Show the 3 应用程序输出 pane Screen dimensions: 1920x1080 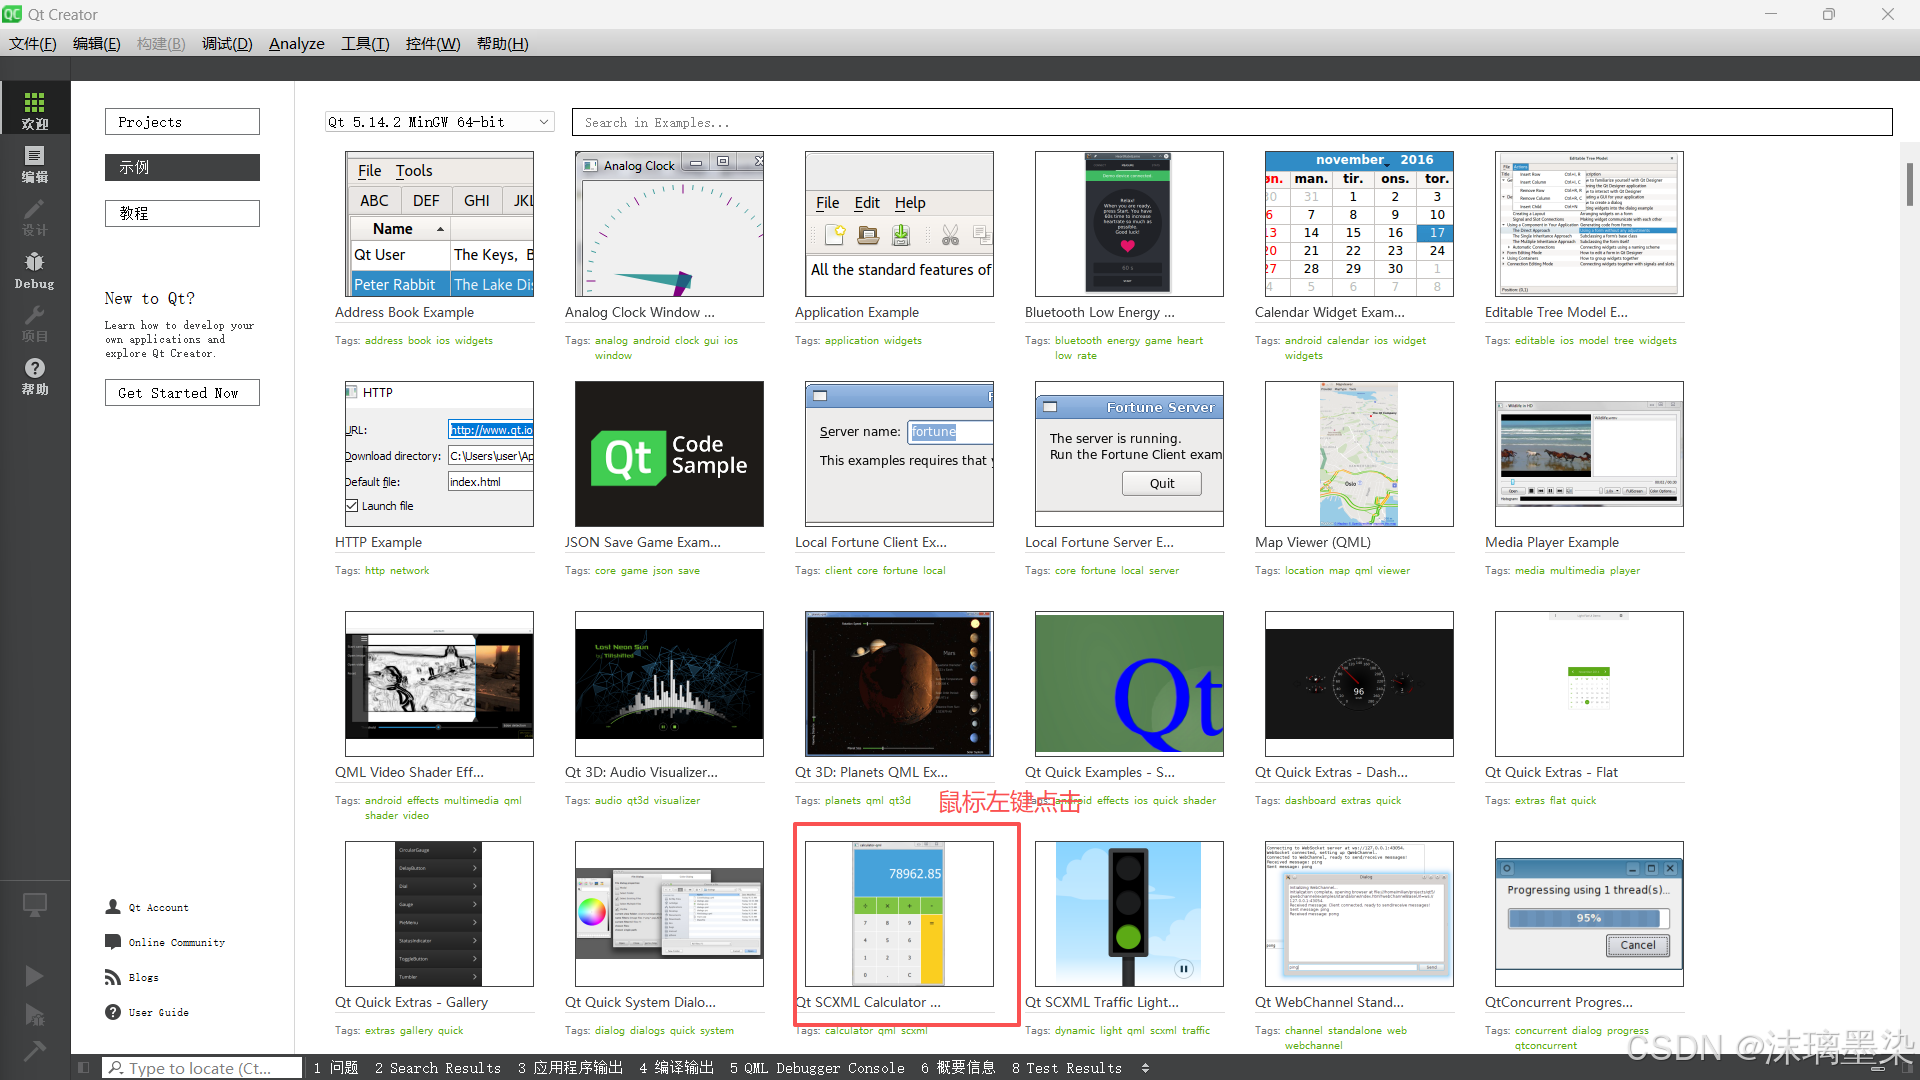pyautogui.click(x=570, y=1068)
